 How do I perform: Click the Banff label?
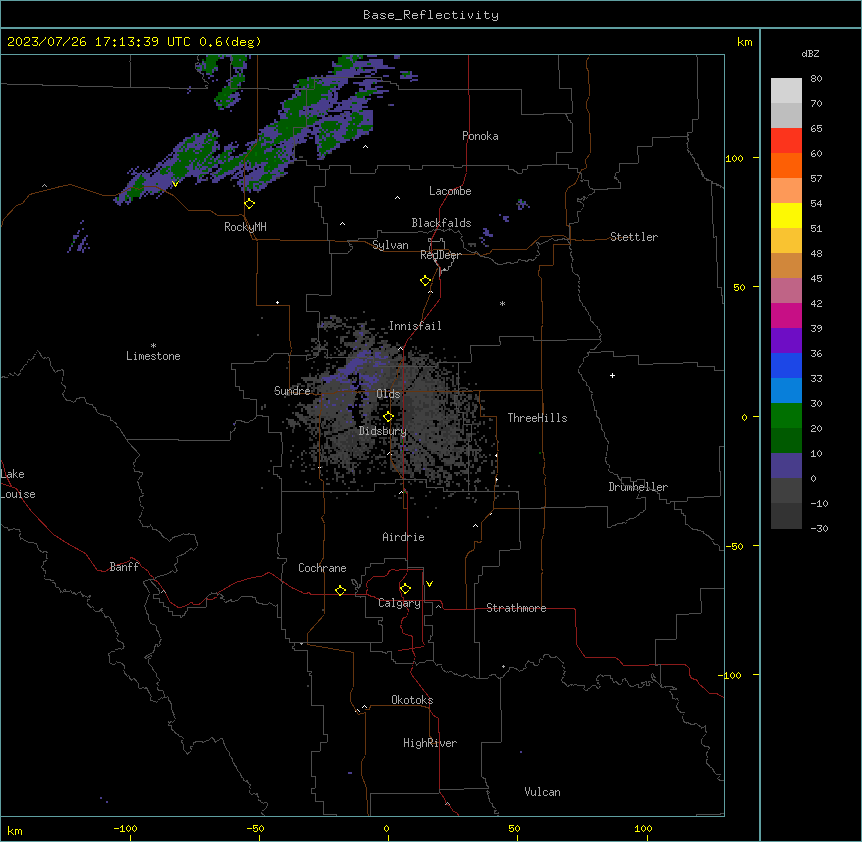[x=124, y=567]
